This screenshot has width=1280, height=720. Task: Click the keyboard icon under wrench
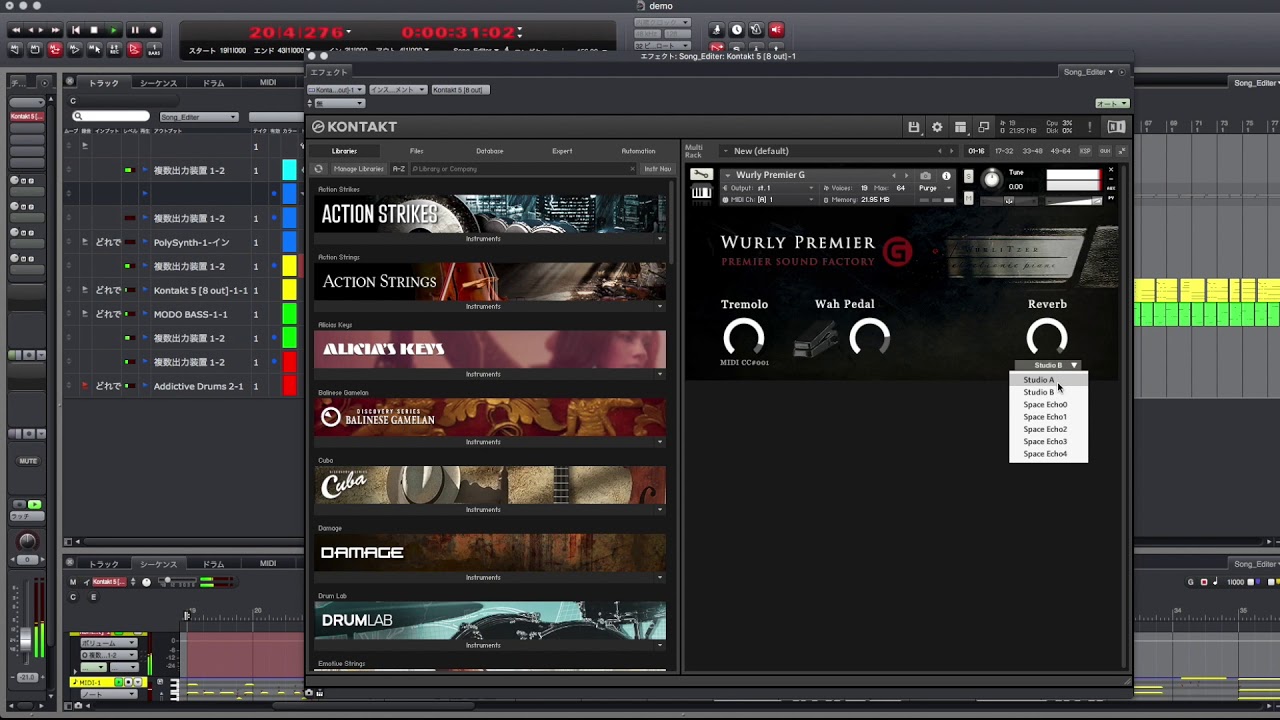point(702,192)
